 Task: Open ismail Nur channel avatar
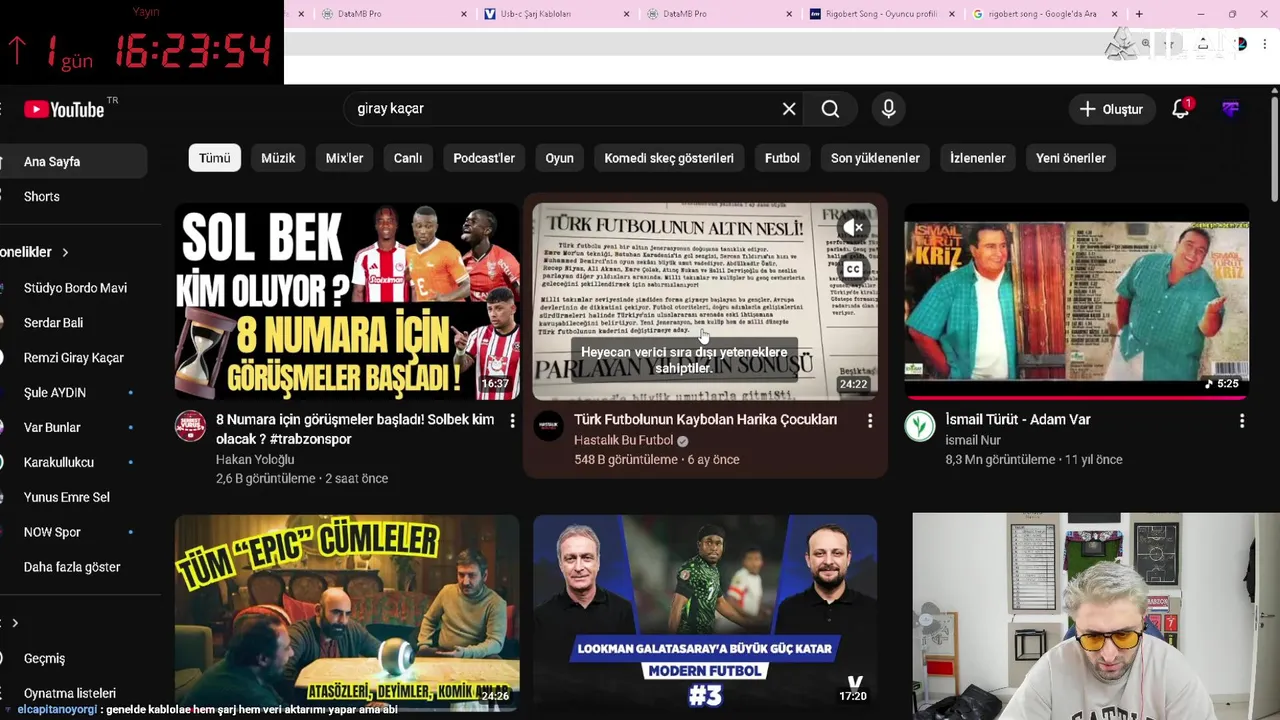(x=920, y=426)
